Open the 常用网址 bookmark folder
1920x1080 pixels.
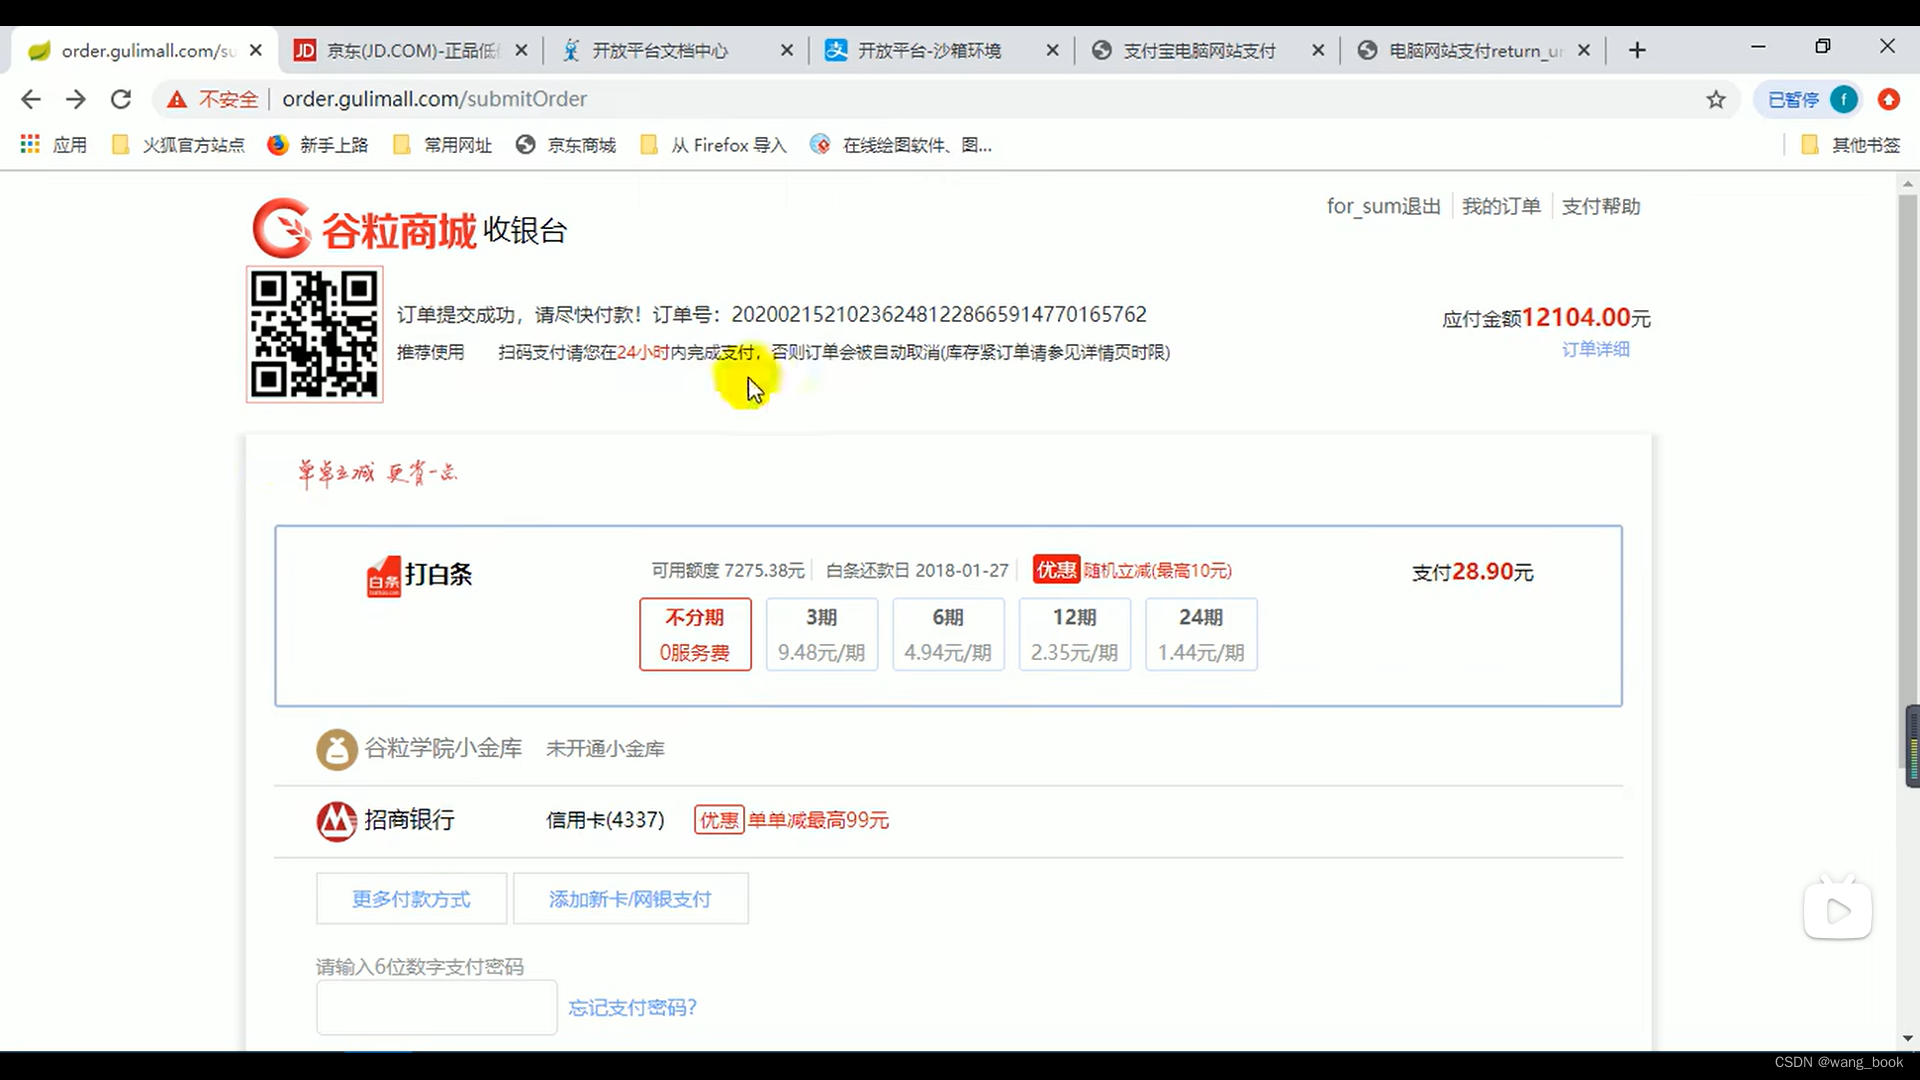(442, 145)
